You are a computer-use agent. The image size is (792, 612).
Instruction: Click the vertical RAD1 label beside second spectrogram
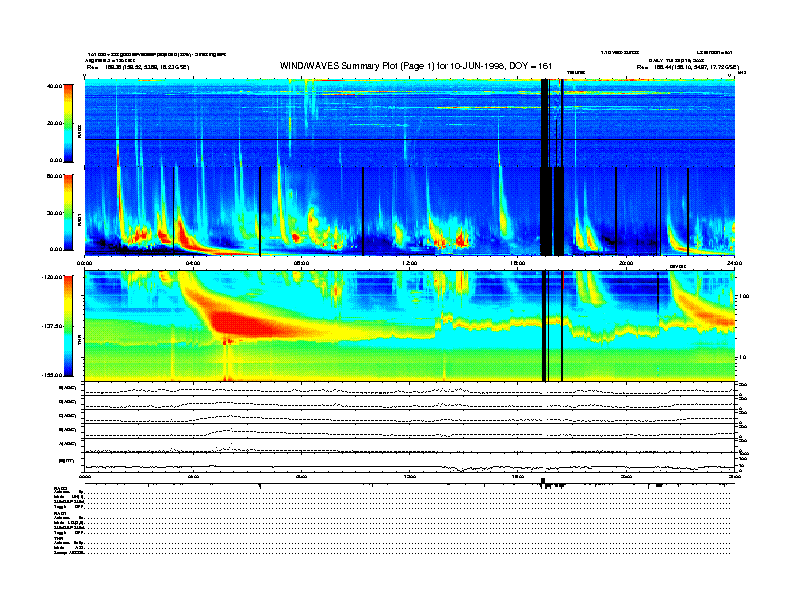click(x=79, y=219)
